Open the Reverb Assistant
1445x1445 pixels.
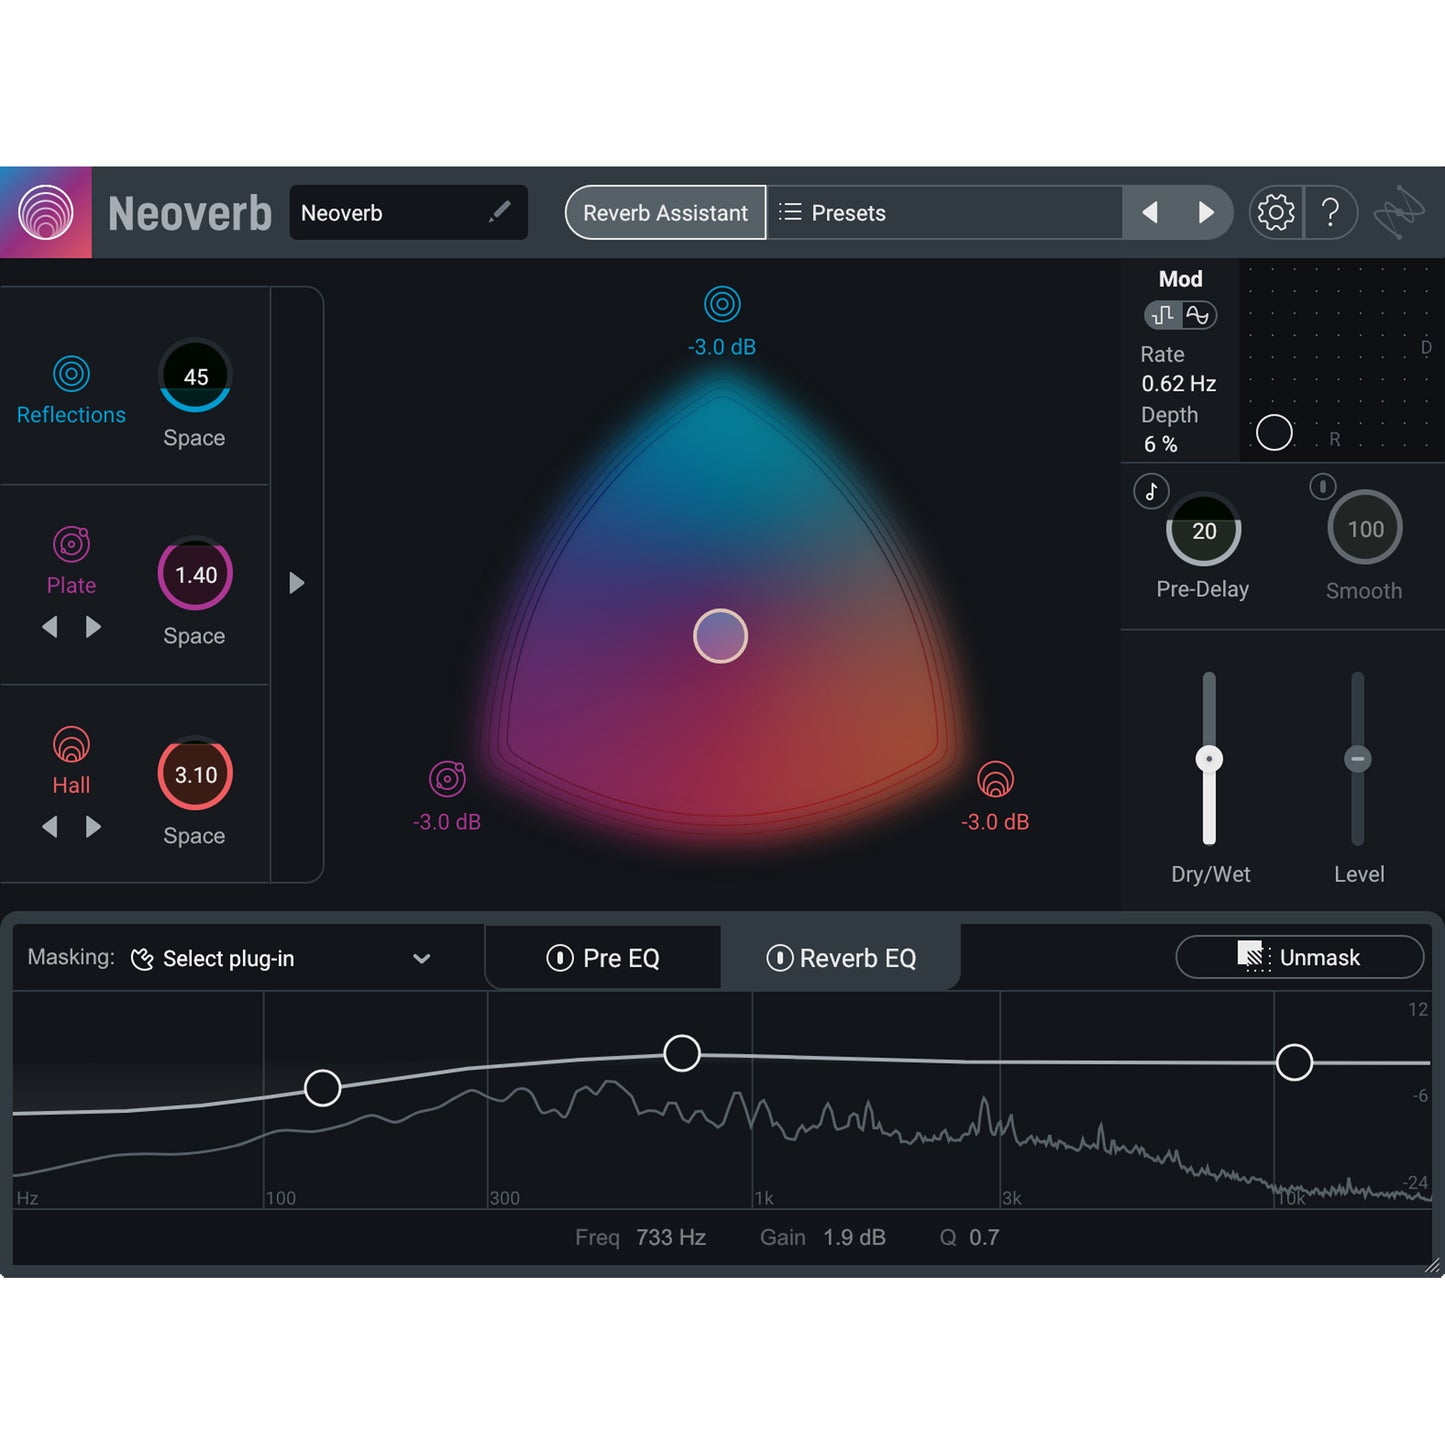pyautogui.click(x=665, y=213)
